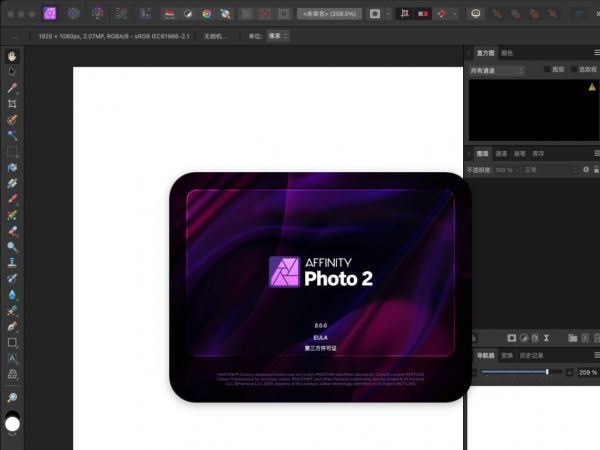Select the Artistic Text tool
600x450 pixels.
tap(12, 359)
